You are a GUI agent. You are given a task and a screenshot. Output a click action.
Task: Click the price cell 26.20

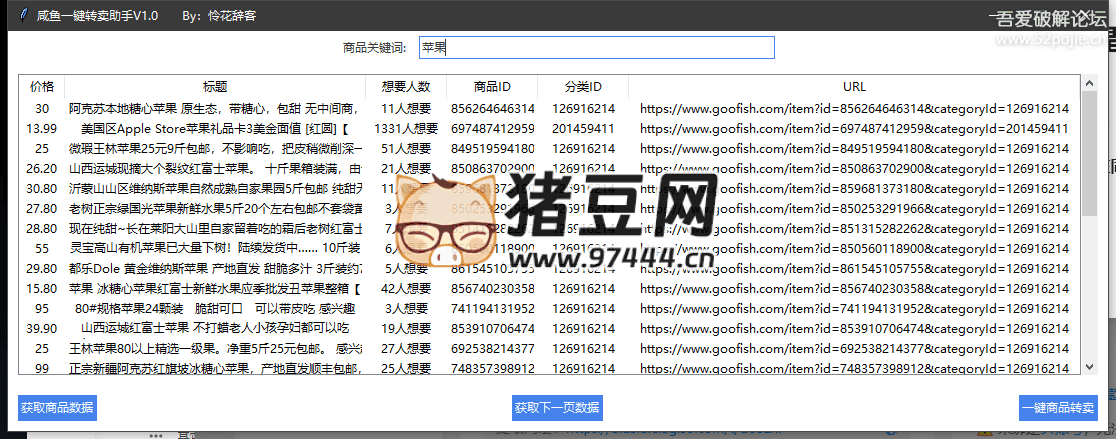pos(41,169)
